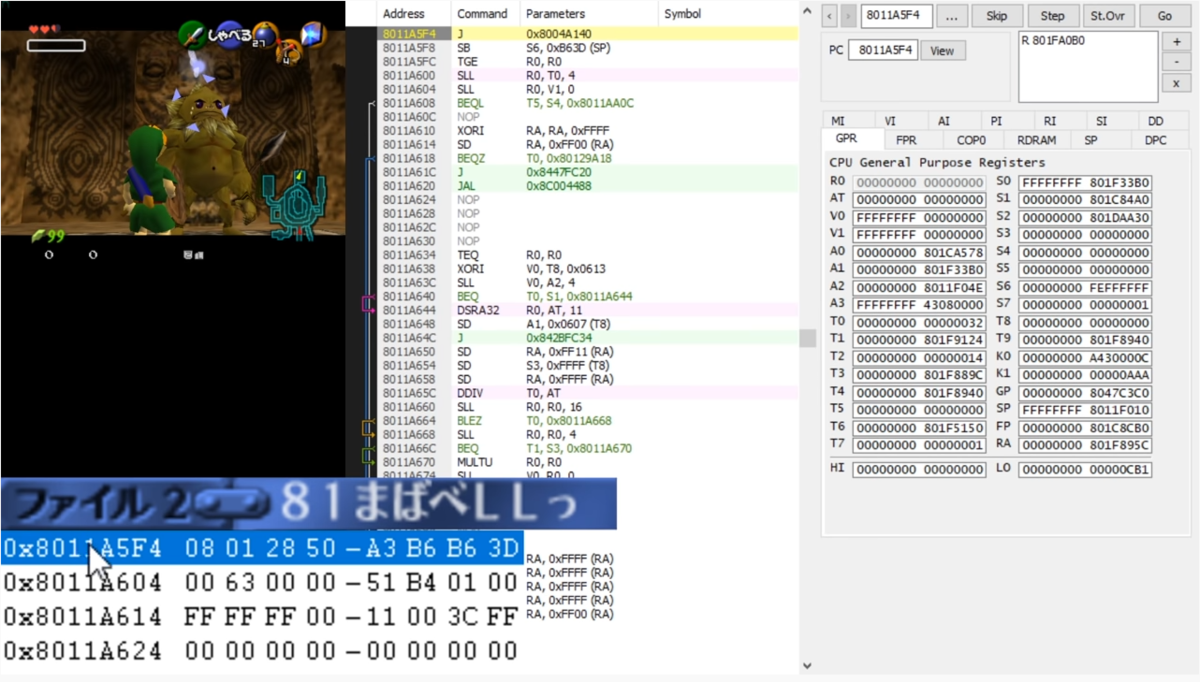The height and width of the screenshot is (682, 1200).
Task: Select disassembly row 8011A608 BEQL
Action: [x=588, y=103]
